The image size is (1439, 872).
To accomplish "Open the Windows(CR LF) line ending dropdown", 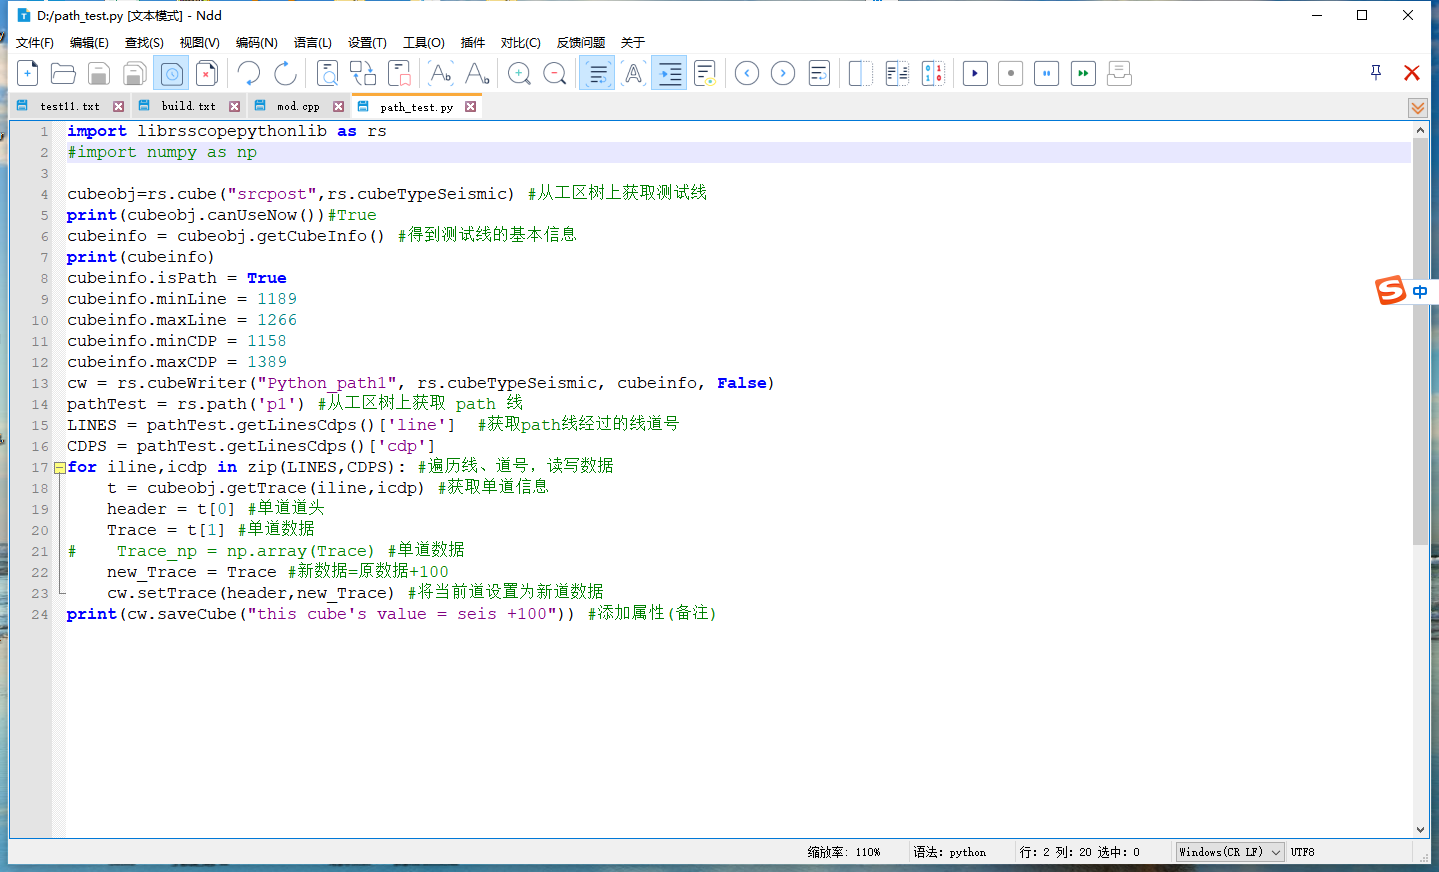I will tap(1229, 852).
